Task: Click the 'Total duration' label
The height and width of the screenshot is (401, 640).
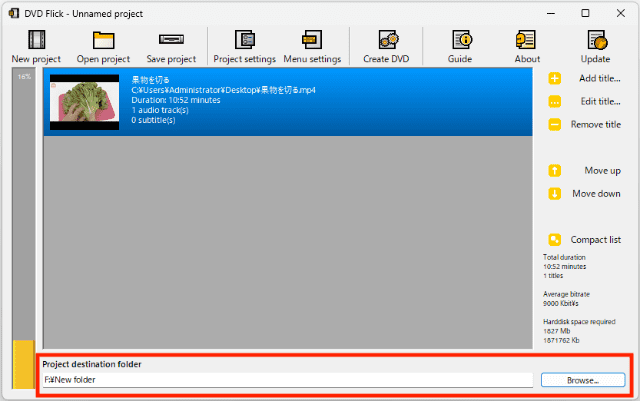Action: (564, 257)
